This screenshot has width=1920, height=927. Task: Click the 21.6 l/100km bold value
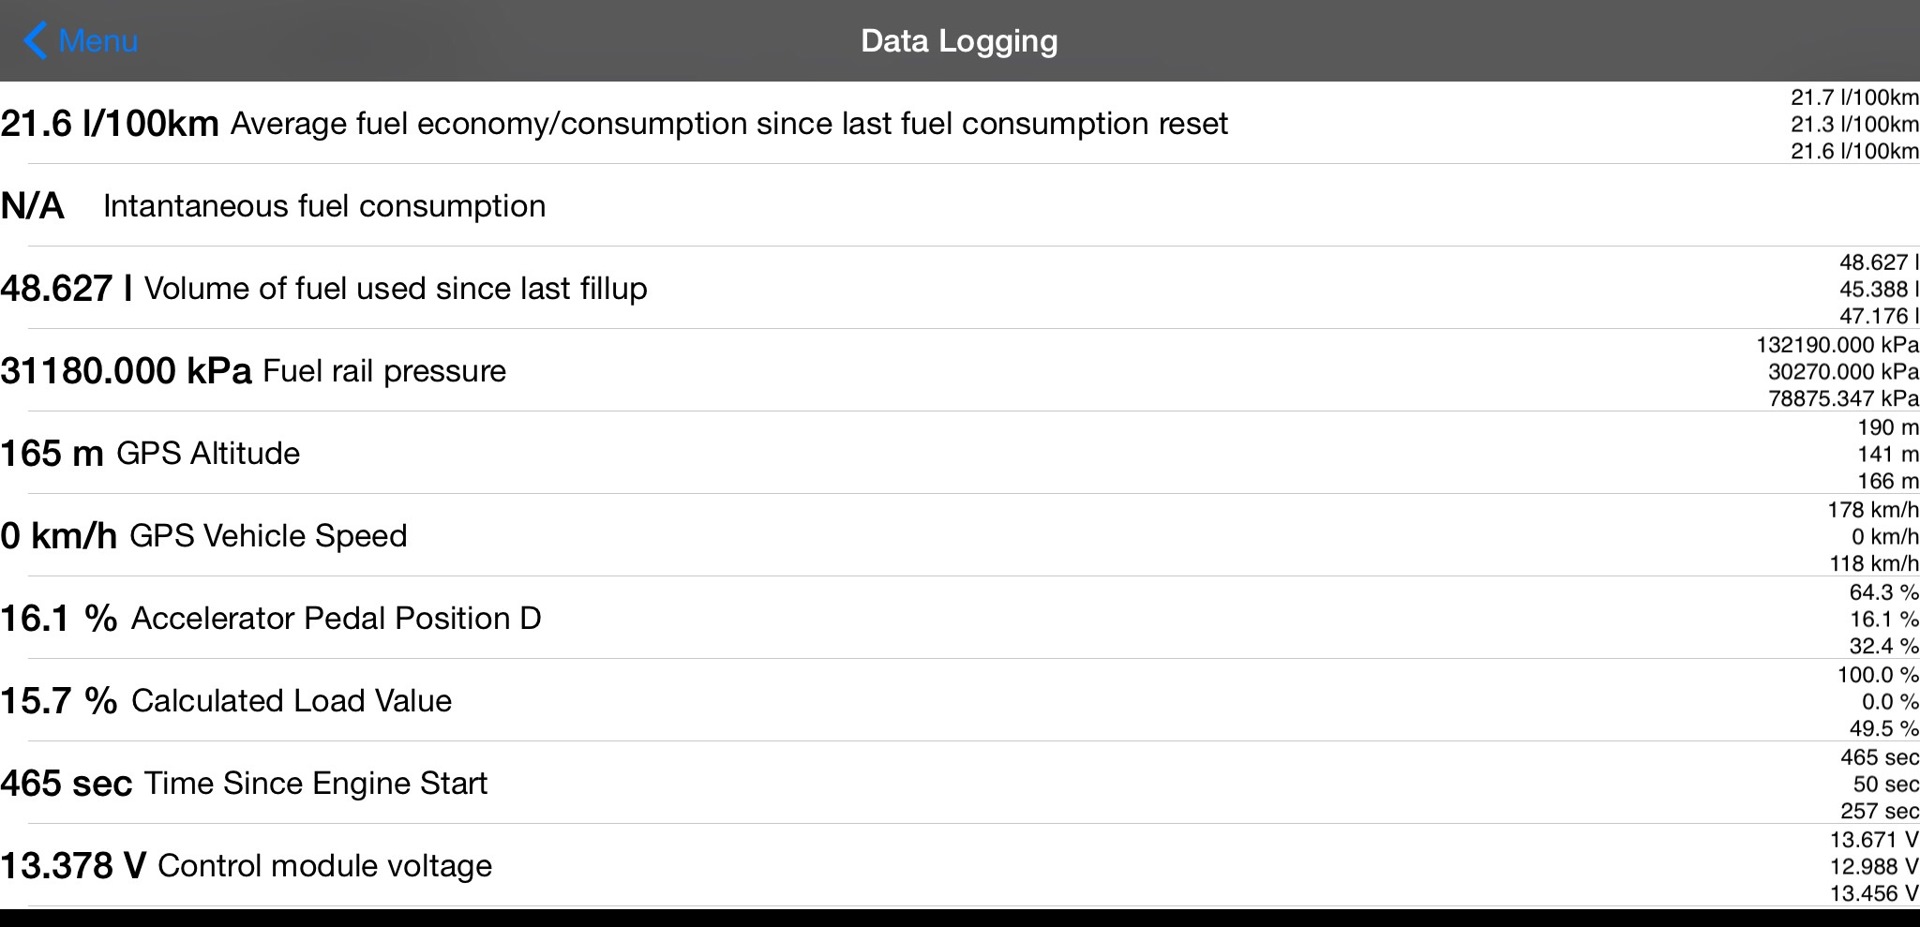109,124
